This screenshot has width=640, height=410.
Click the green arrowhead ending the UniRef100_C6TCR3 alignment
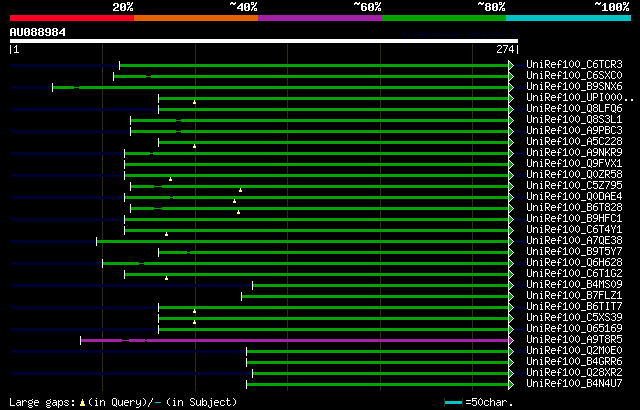pos(511,65)
